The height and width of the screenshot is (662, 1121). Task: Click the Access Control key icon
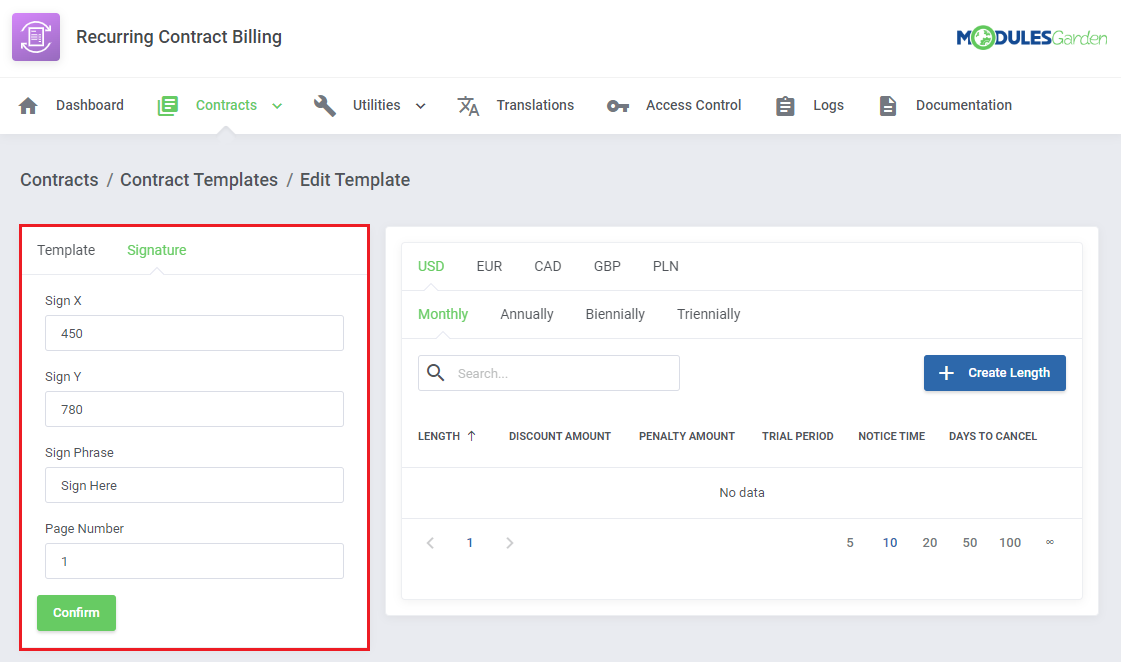click(618, 107)
